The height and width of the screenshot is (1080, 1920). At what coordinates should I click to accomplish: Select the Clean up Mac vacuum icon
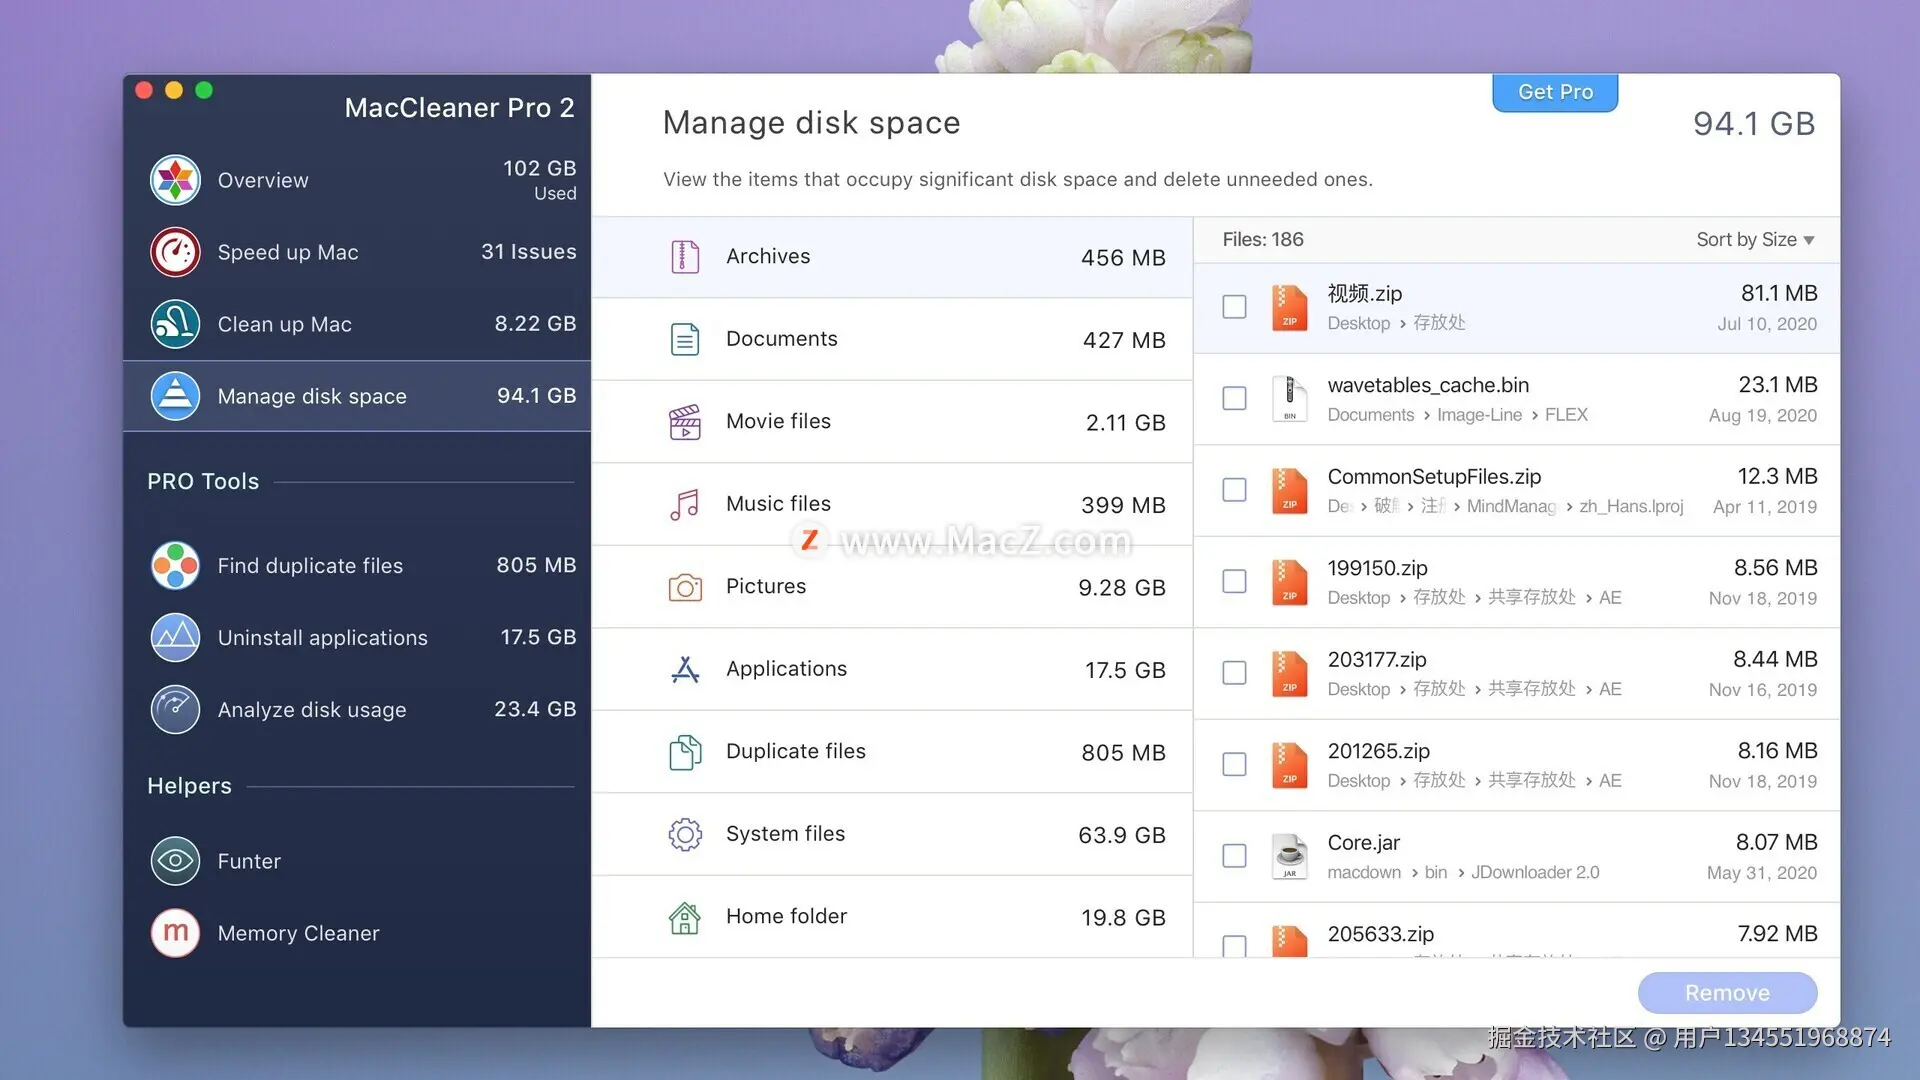175,324
